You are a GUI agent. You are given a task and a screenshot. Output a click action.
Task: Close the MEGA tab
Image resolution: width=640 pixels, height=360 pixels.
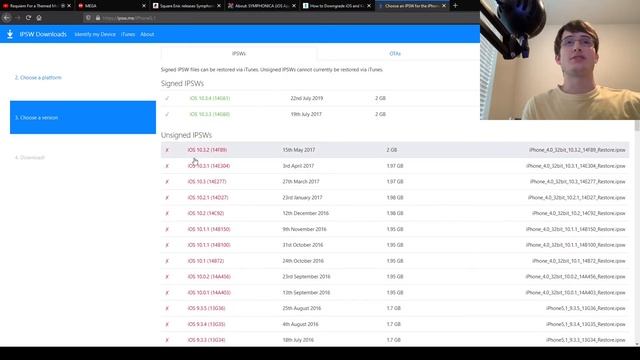coord(144,6)
